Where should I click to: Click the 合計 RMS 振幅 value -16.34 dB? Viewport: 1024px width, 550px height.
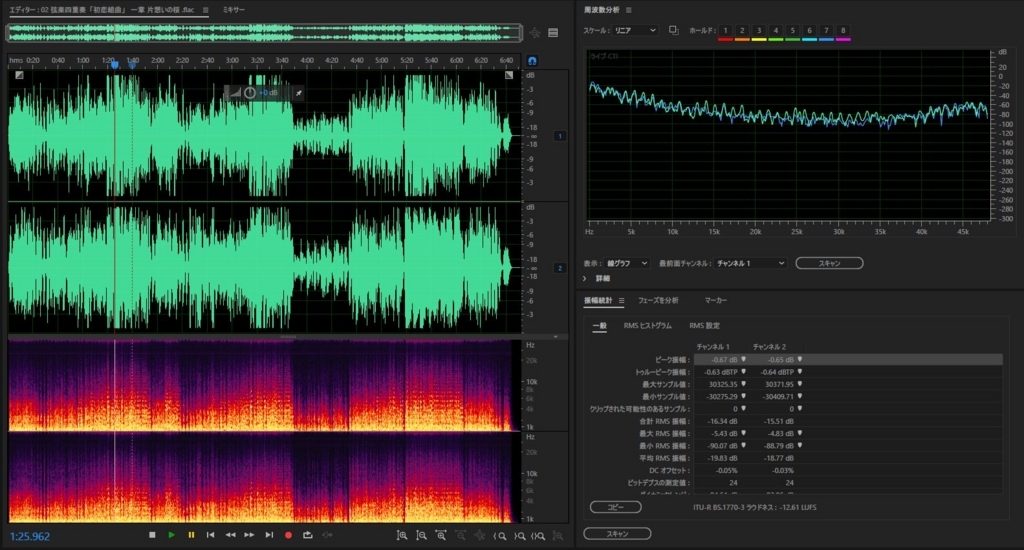tap(724, 421)
